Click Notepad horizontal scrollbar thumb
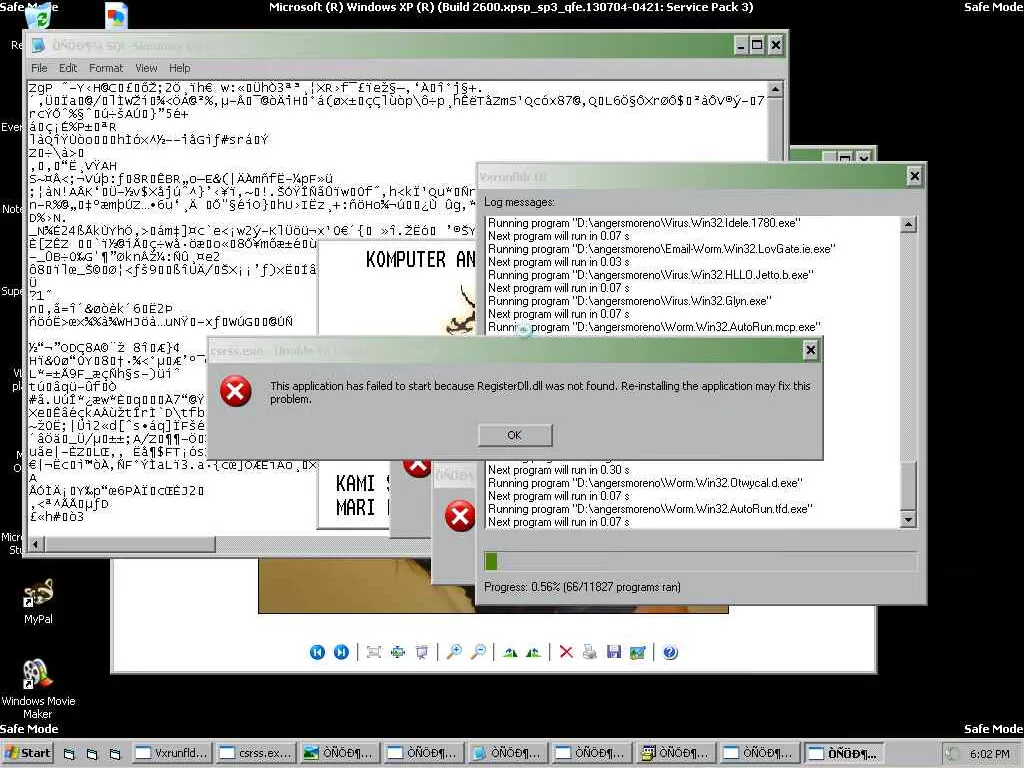1024x768 pixels. [x=130, y=543]
